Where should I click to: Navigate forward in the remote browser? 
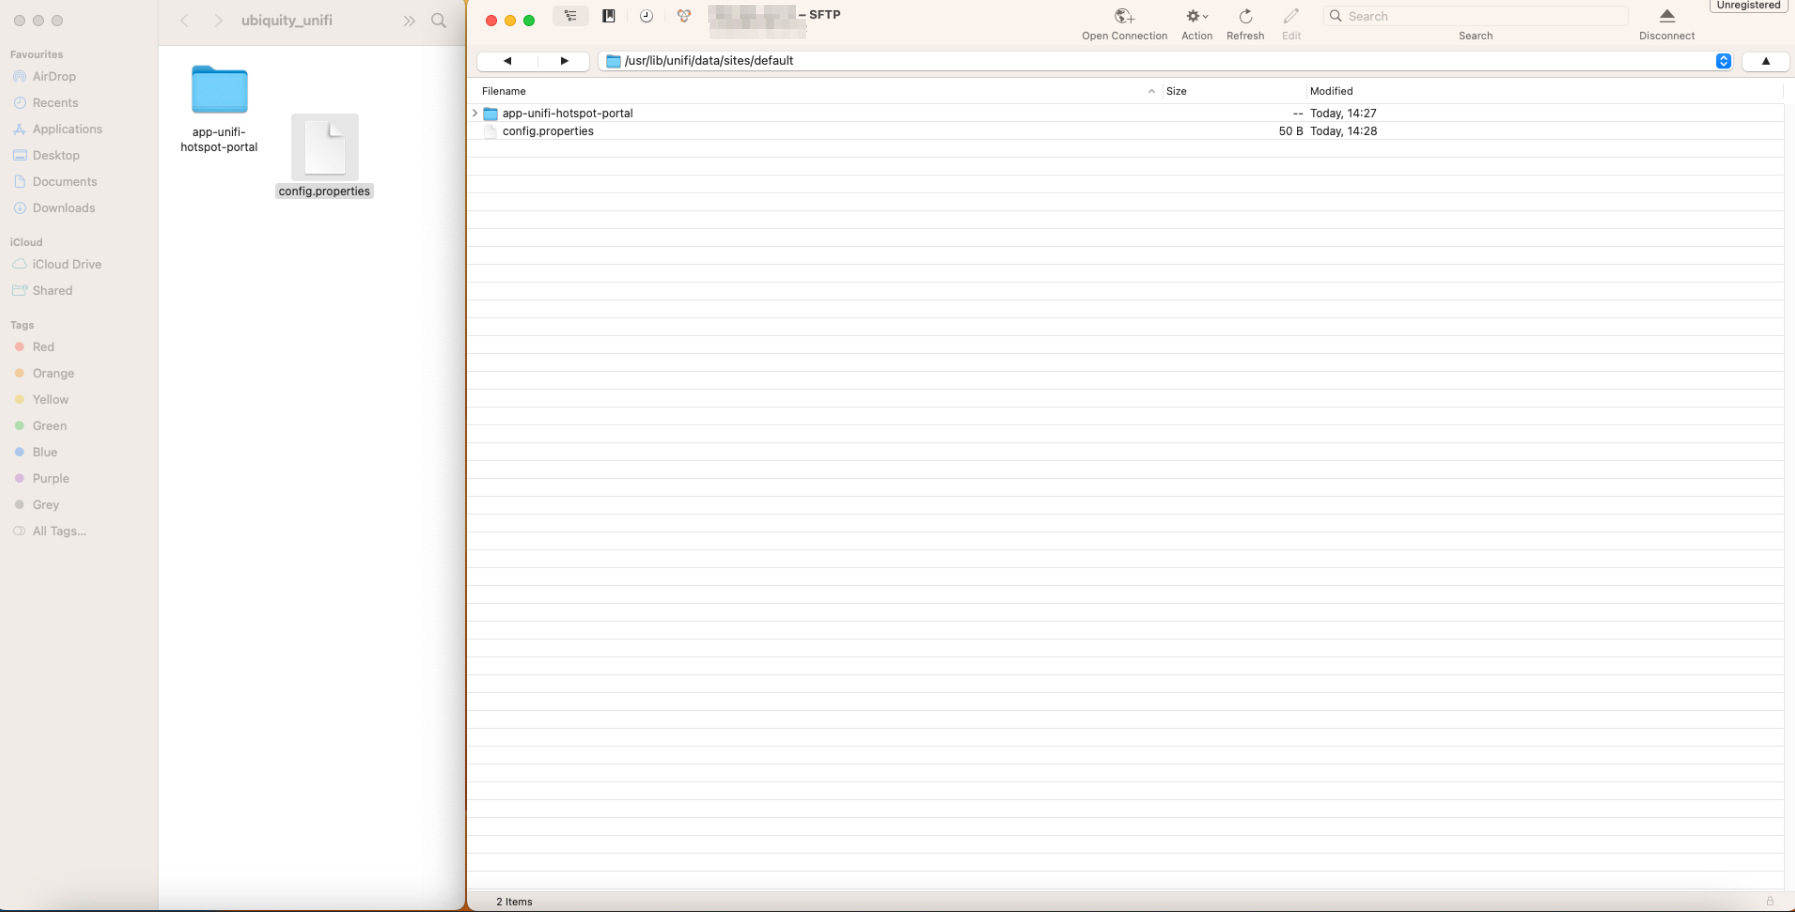(564, 61)
